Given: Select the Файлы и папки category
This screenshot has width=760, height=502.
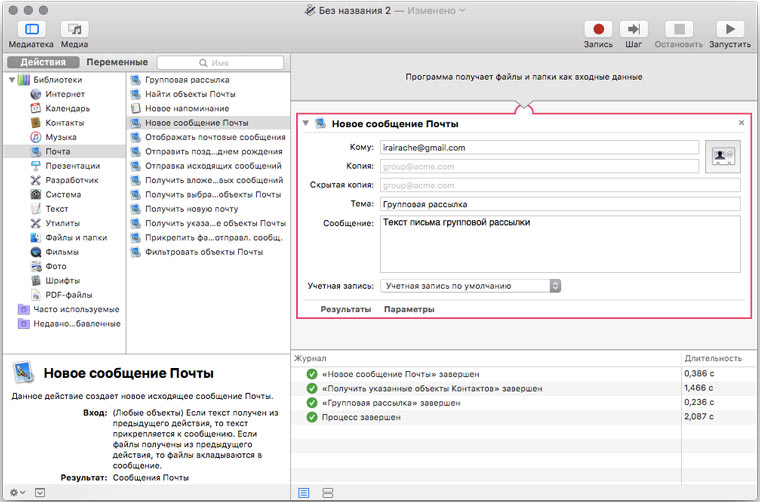Looking at the screenshot, I should click(x=76, y=237).
